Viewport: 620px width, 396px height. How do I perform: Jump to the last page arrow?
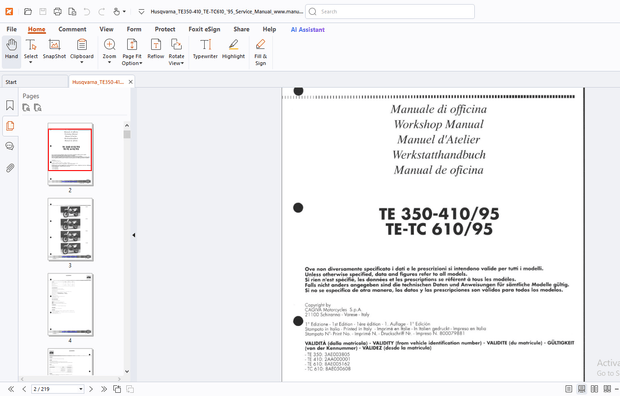pos(104,389)
